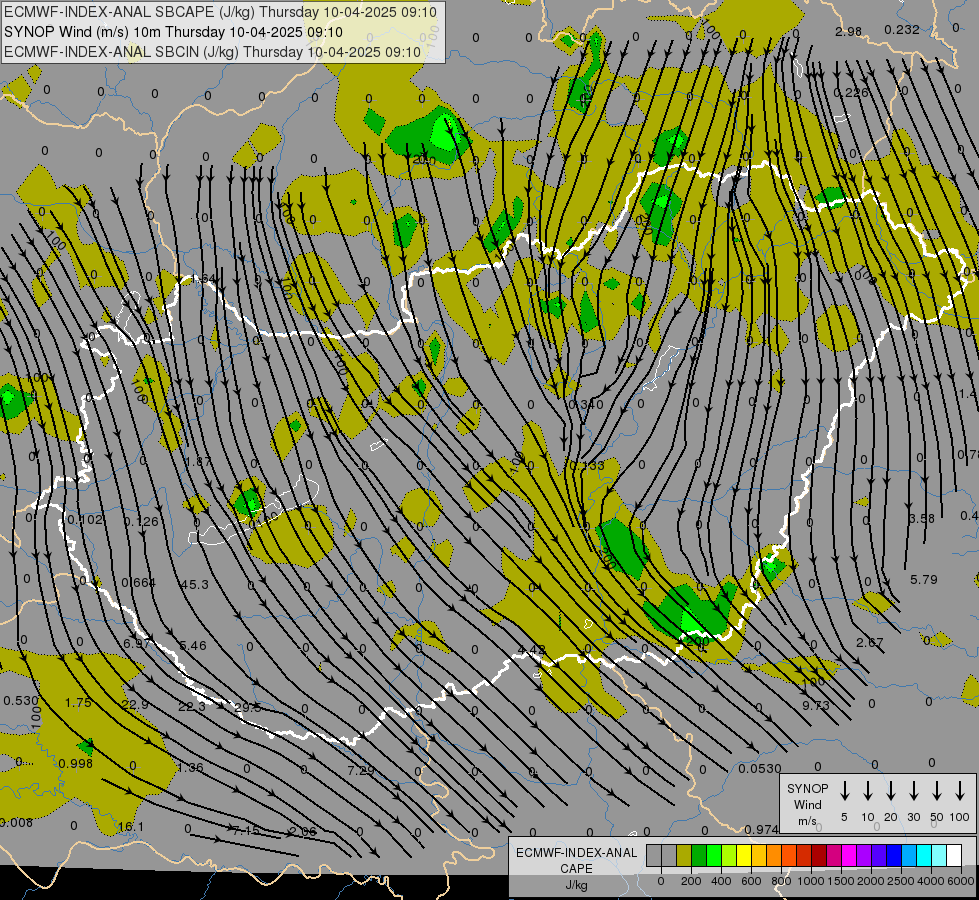
Task: Click the 22.9 value on the map
Action: pos(135,705)
